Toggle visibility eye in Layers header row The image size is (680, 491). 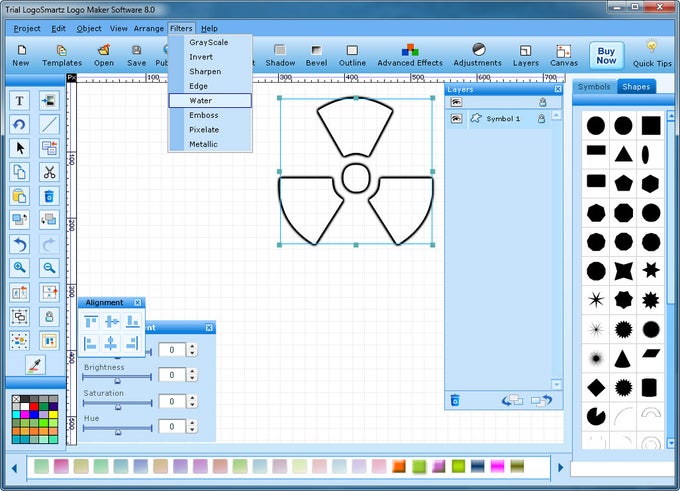456,102
